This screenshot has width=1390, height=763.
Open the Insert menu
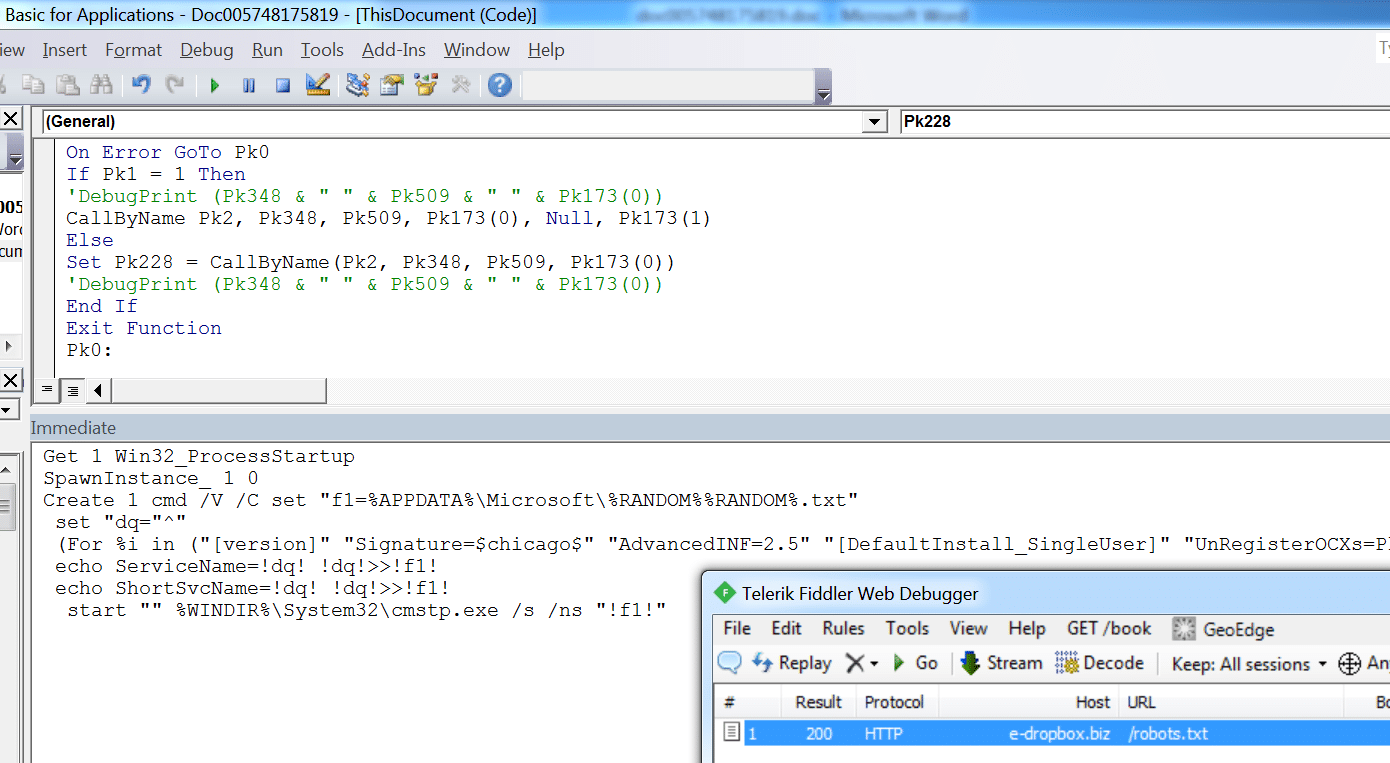coord(64,50)
